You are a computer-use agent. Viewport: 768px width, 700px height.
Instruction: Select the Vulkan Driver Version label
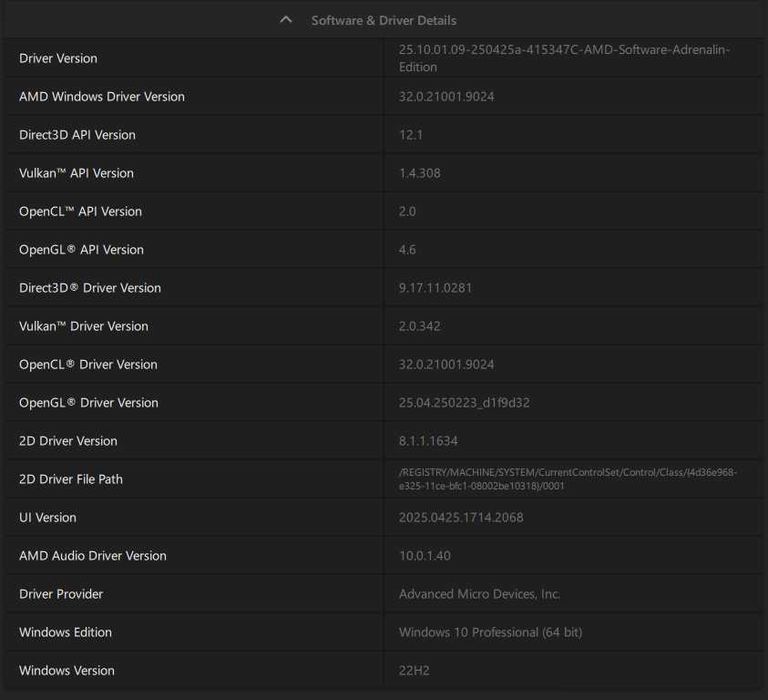coord(84,326)
